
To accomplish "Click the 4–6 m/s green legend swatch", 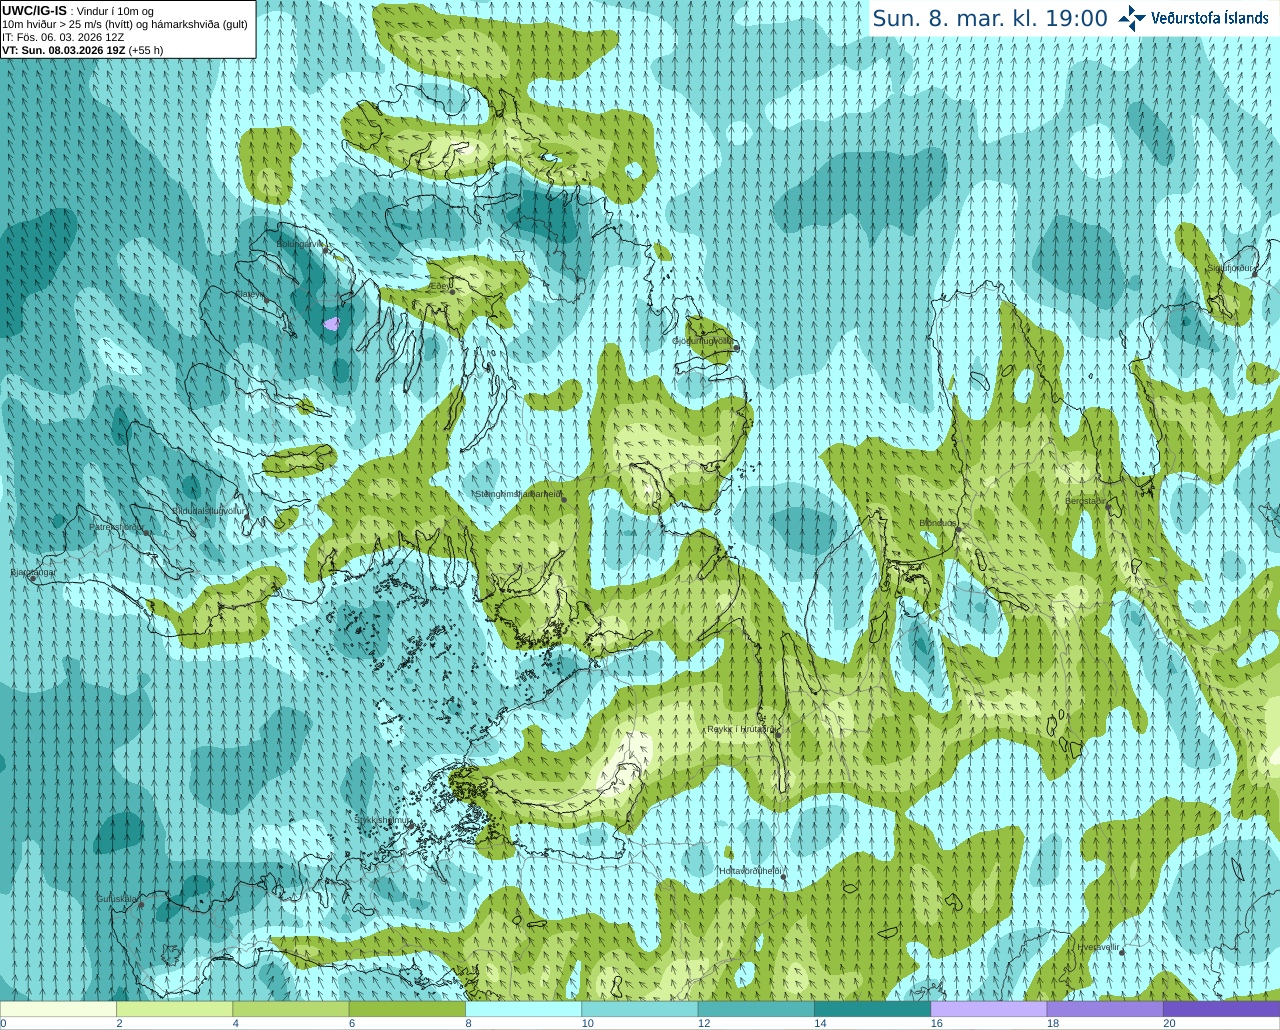I will pos(291,1009).
